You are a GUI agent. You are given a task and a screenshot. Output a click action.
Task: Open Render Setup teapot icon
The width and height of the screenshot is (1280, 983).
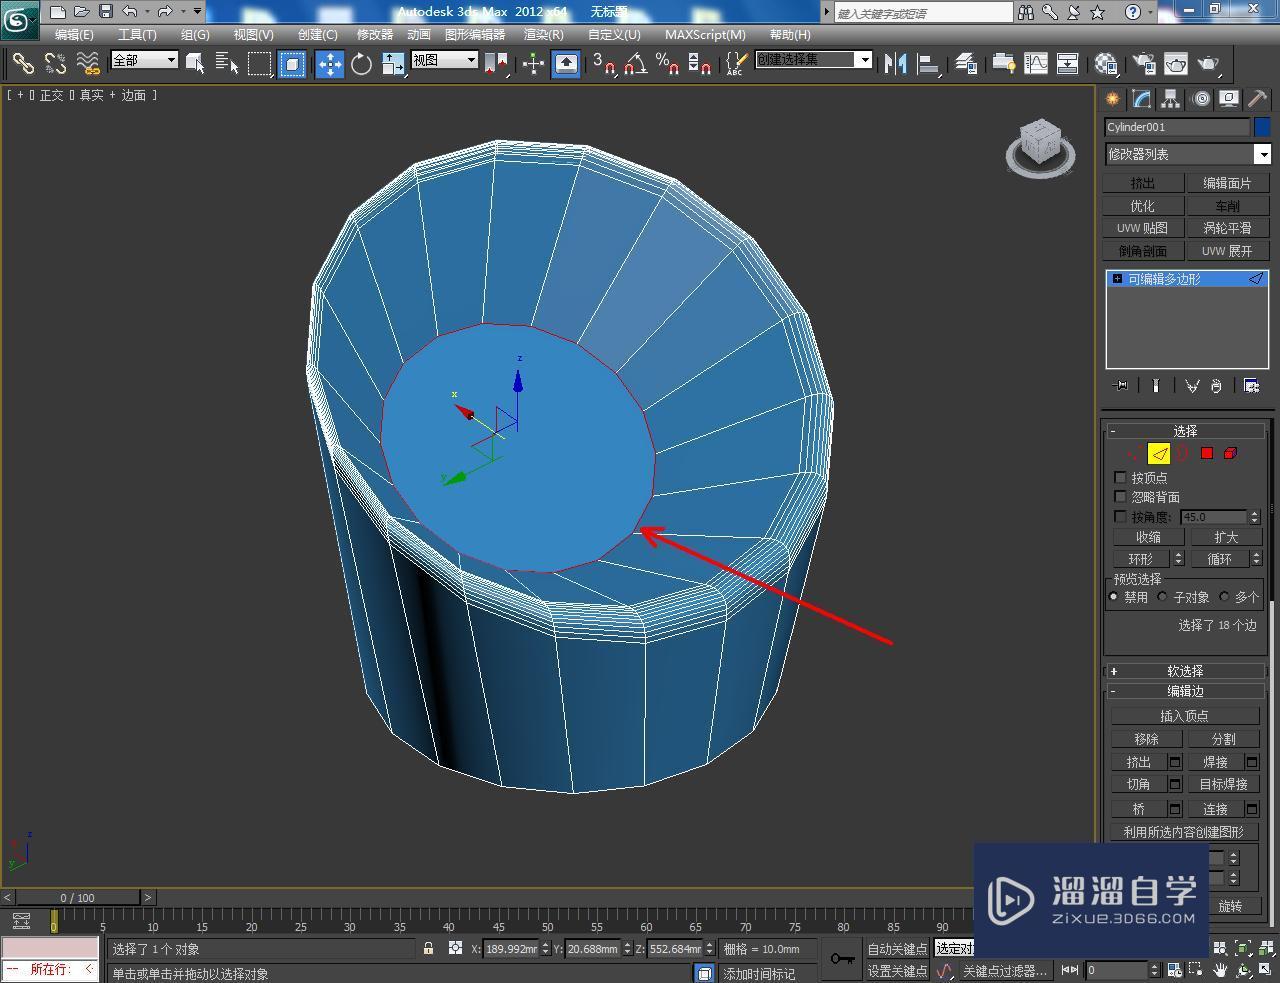pyautogui.click(x=1143, y=64)
